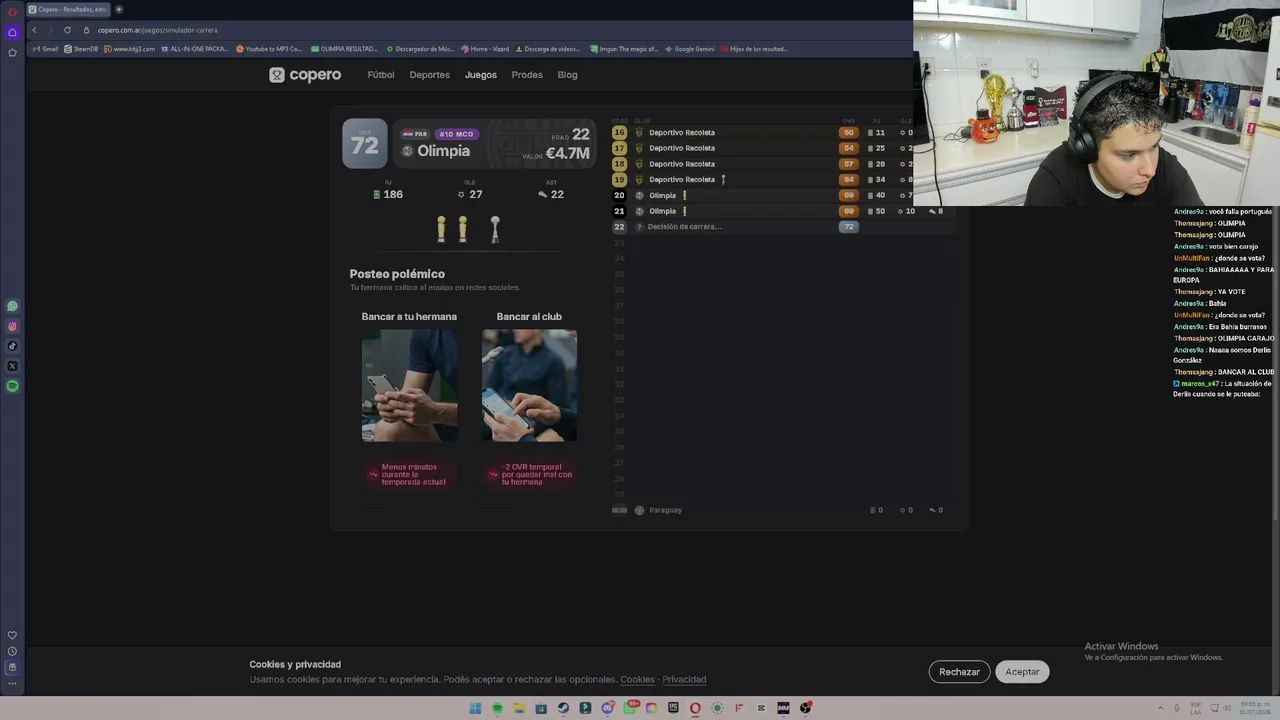This screenshot has height=720, width=1280.
Task: Open WhatsApp in the Opera sidebar
Action: pos(12,306)
